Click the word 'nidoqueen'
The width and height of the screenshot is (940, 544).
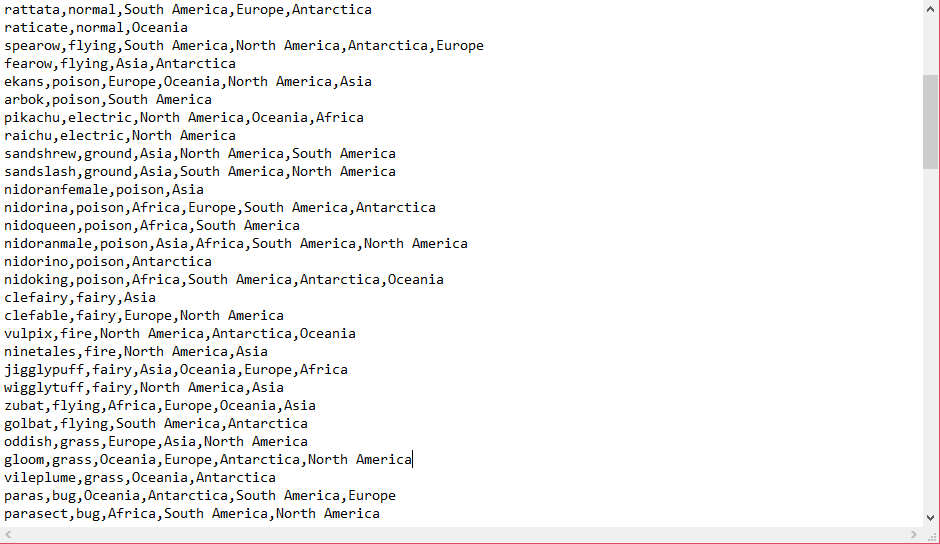[x=40, y=226]
